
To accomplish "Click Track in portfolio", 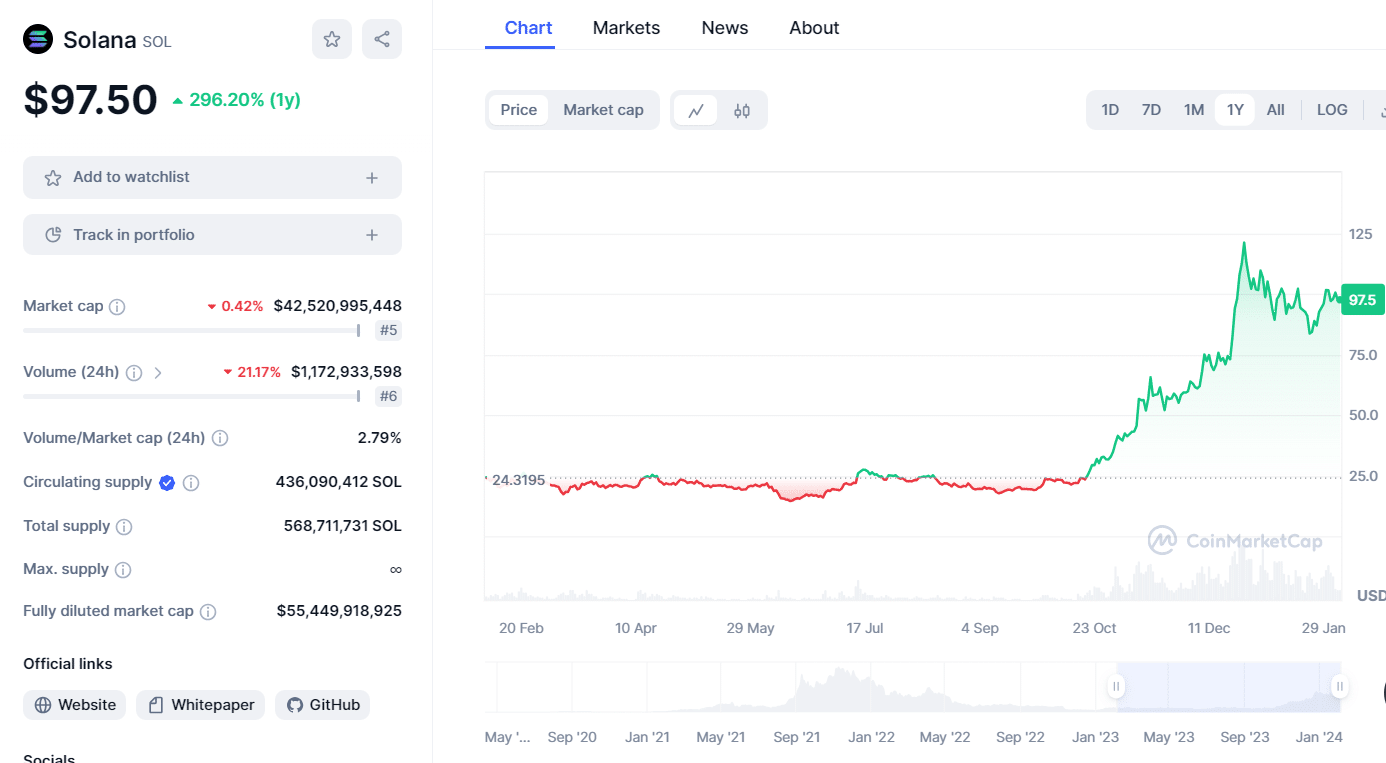I will 212,234.
